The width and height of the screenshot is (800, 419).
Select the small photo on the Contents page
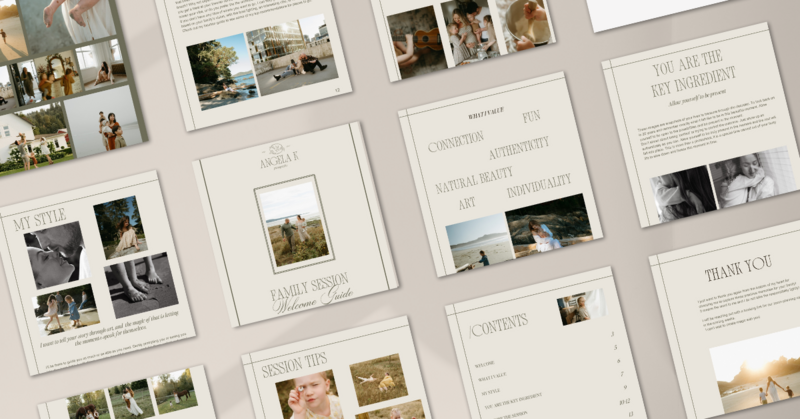tap(581, 306)
